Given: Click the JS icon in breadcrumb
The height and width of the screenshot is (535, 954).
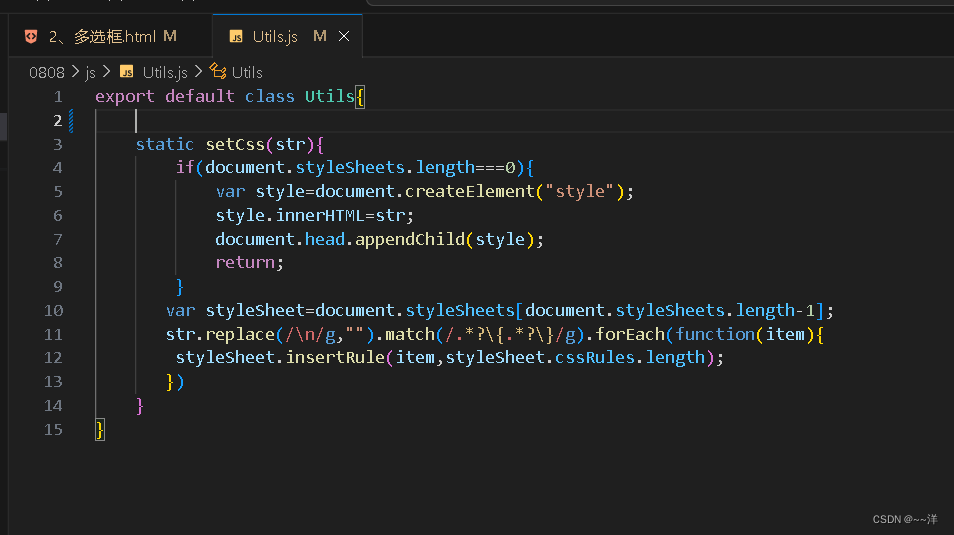Looking at the screenshot, I should click(127, 72).
